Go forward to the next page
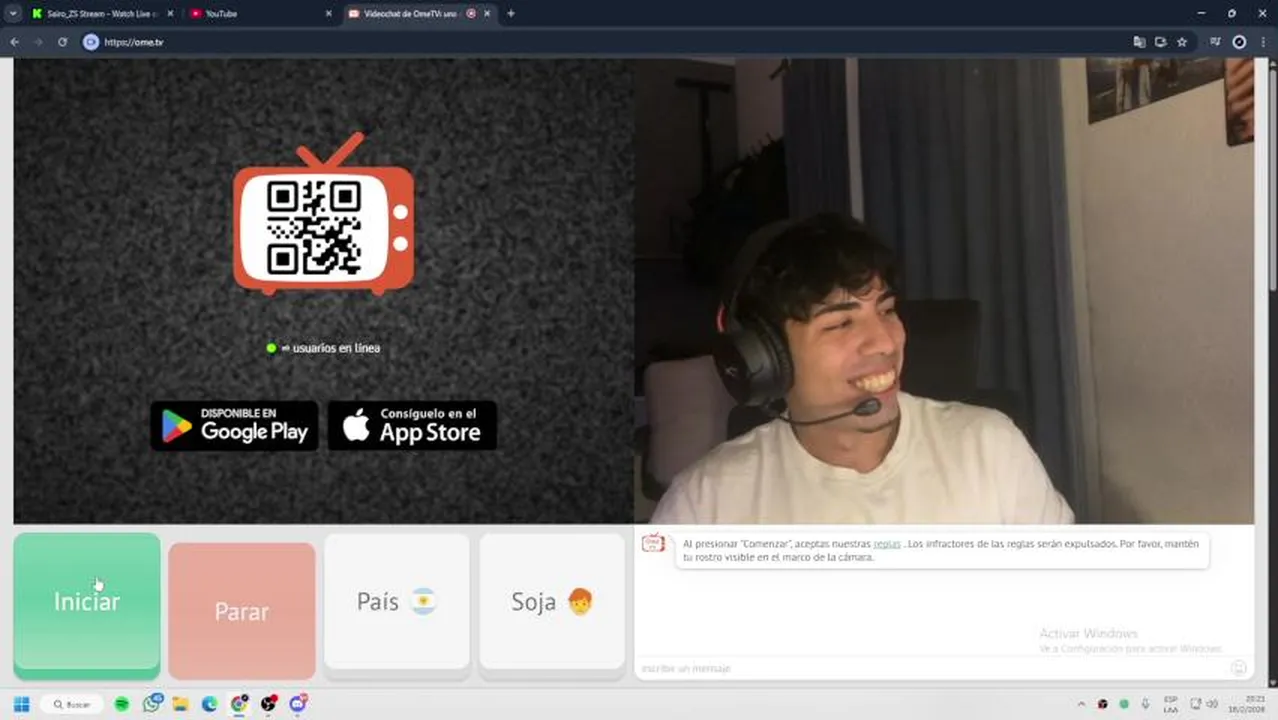1278x720 pixels. 38,42
